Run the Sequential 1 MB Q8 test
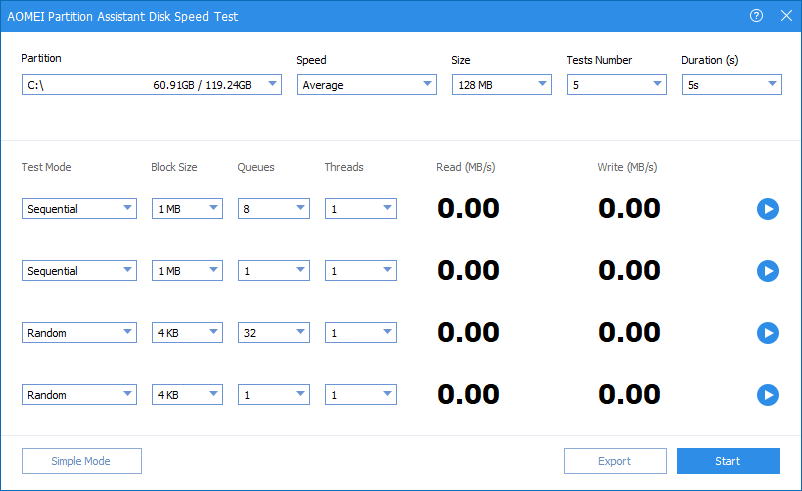Image resolution: width=802 pixels, height=491 pixels. point(768,209)
